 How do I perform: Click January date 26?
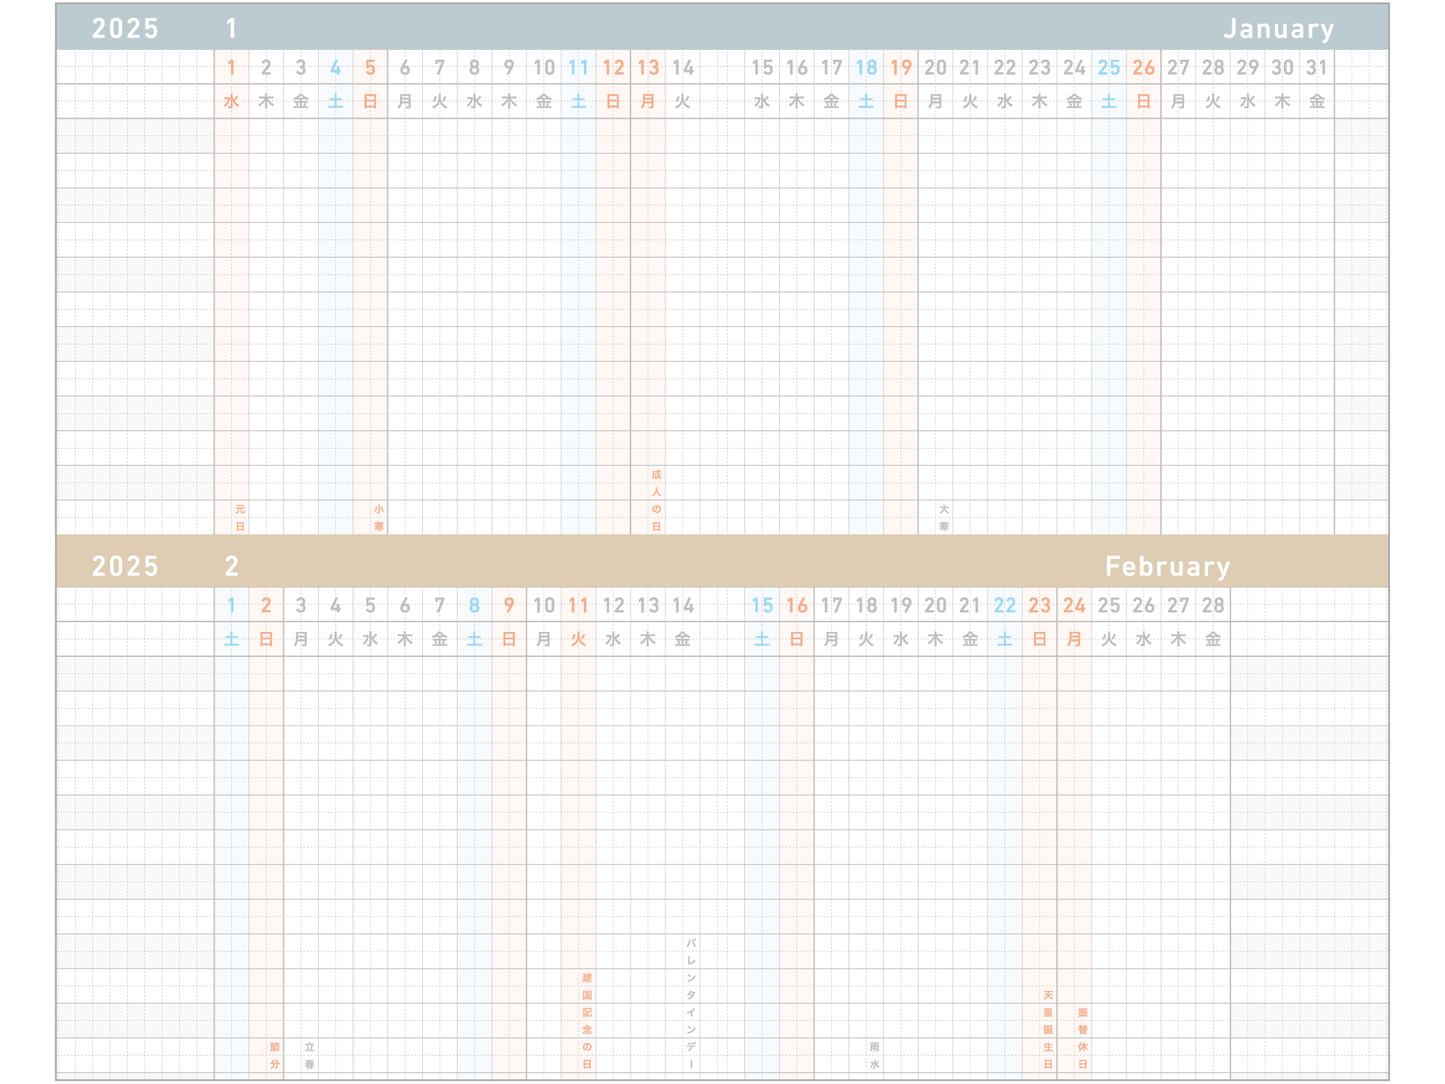pos(1143,68)
